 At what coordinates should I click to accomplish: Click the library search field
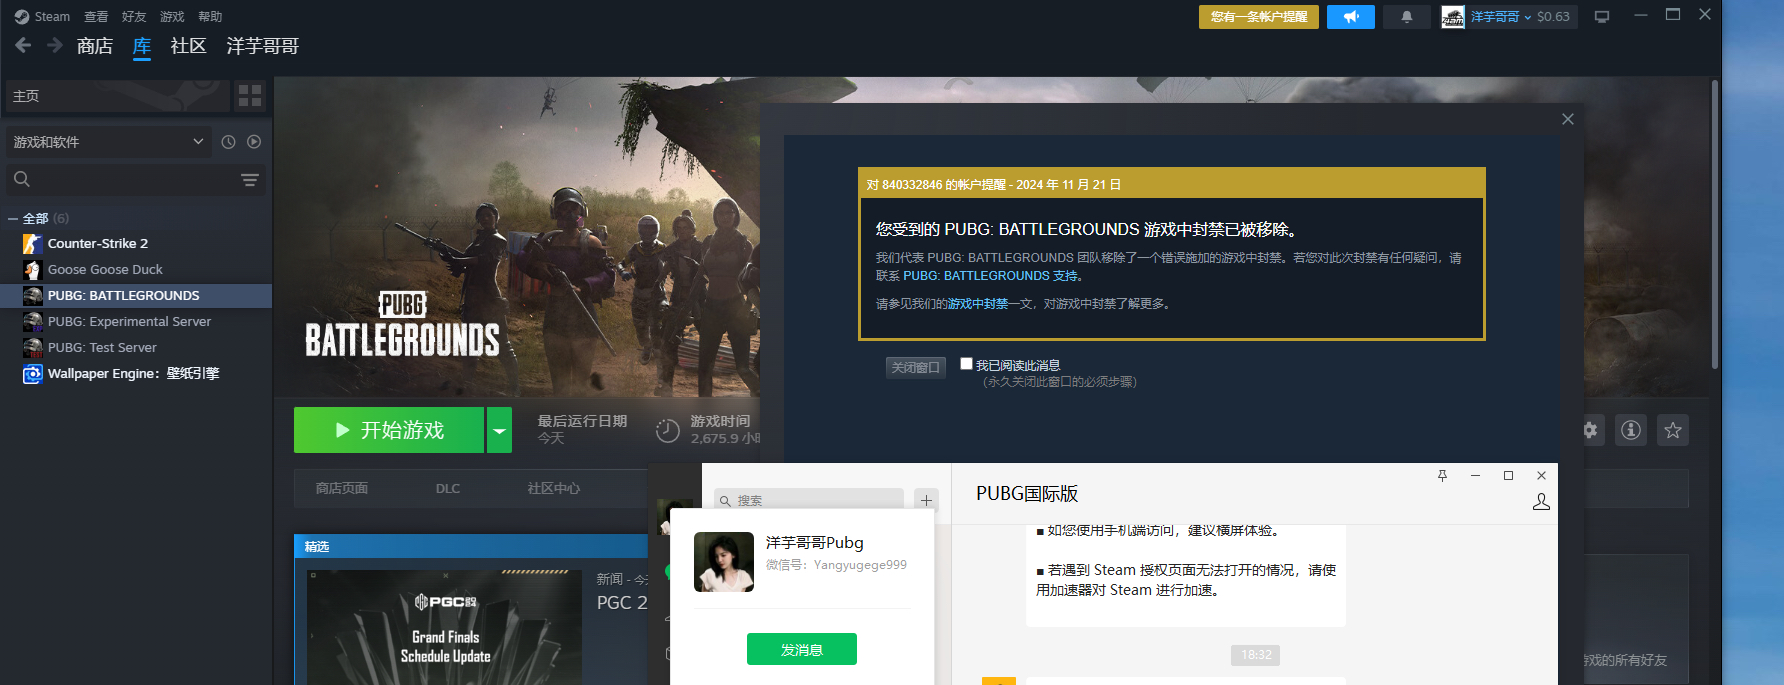pos(120,180)
